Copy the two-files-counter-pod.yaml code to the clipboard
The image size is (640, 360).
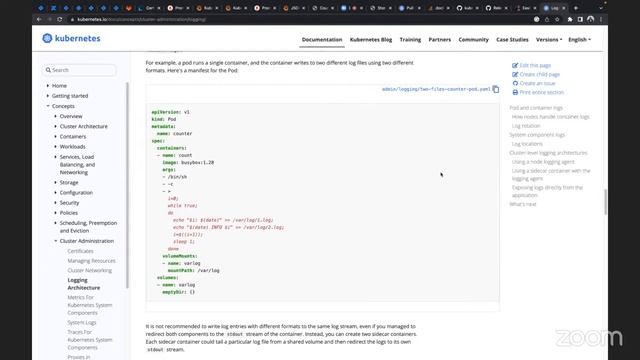[496, 89]
